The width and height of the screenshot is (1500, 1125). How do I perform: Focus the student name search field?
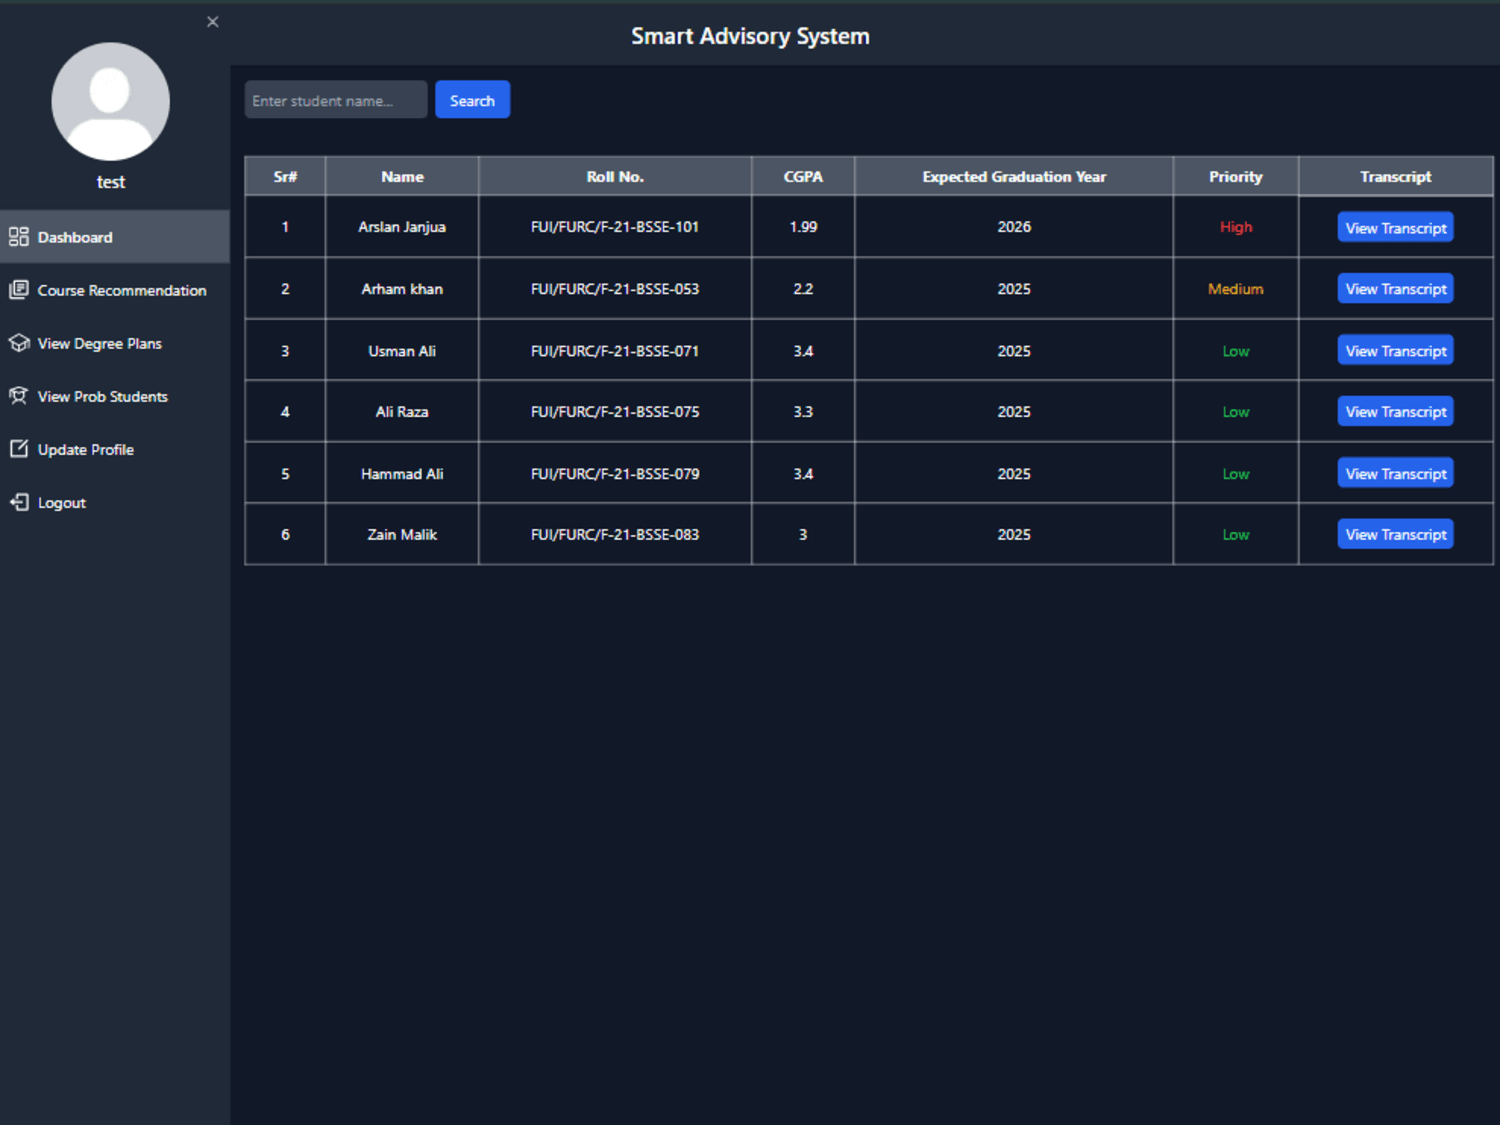[336, 100]
